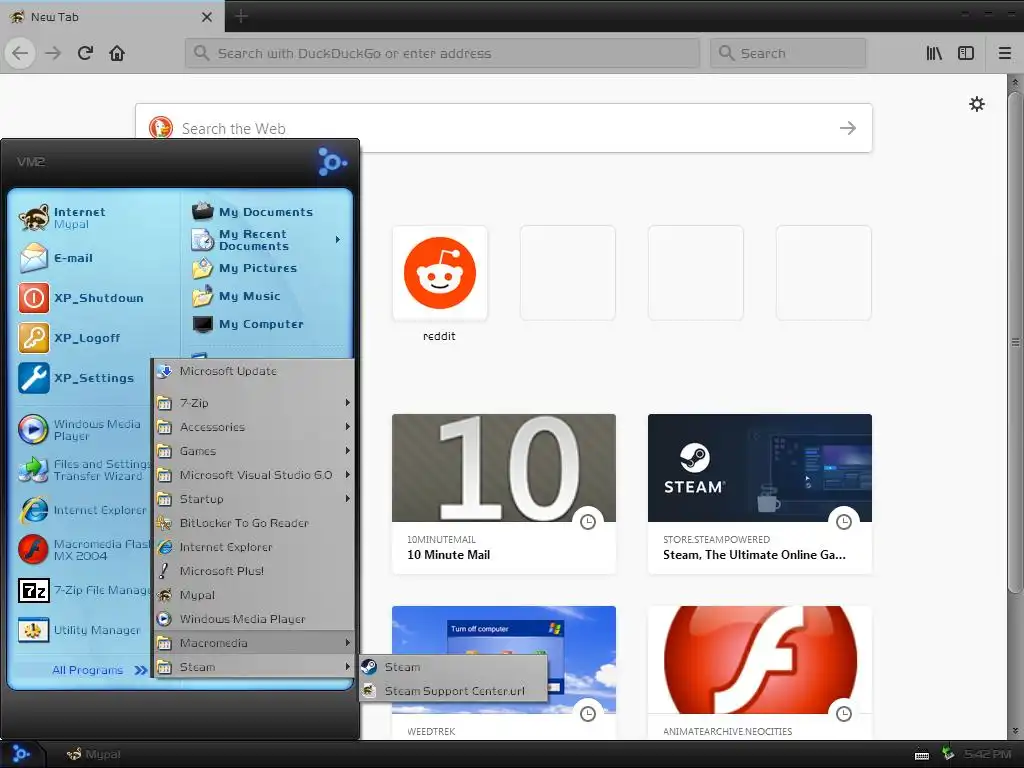Click the page vertical scrollbar thumb

click(x=1014, y=343)
